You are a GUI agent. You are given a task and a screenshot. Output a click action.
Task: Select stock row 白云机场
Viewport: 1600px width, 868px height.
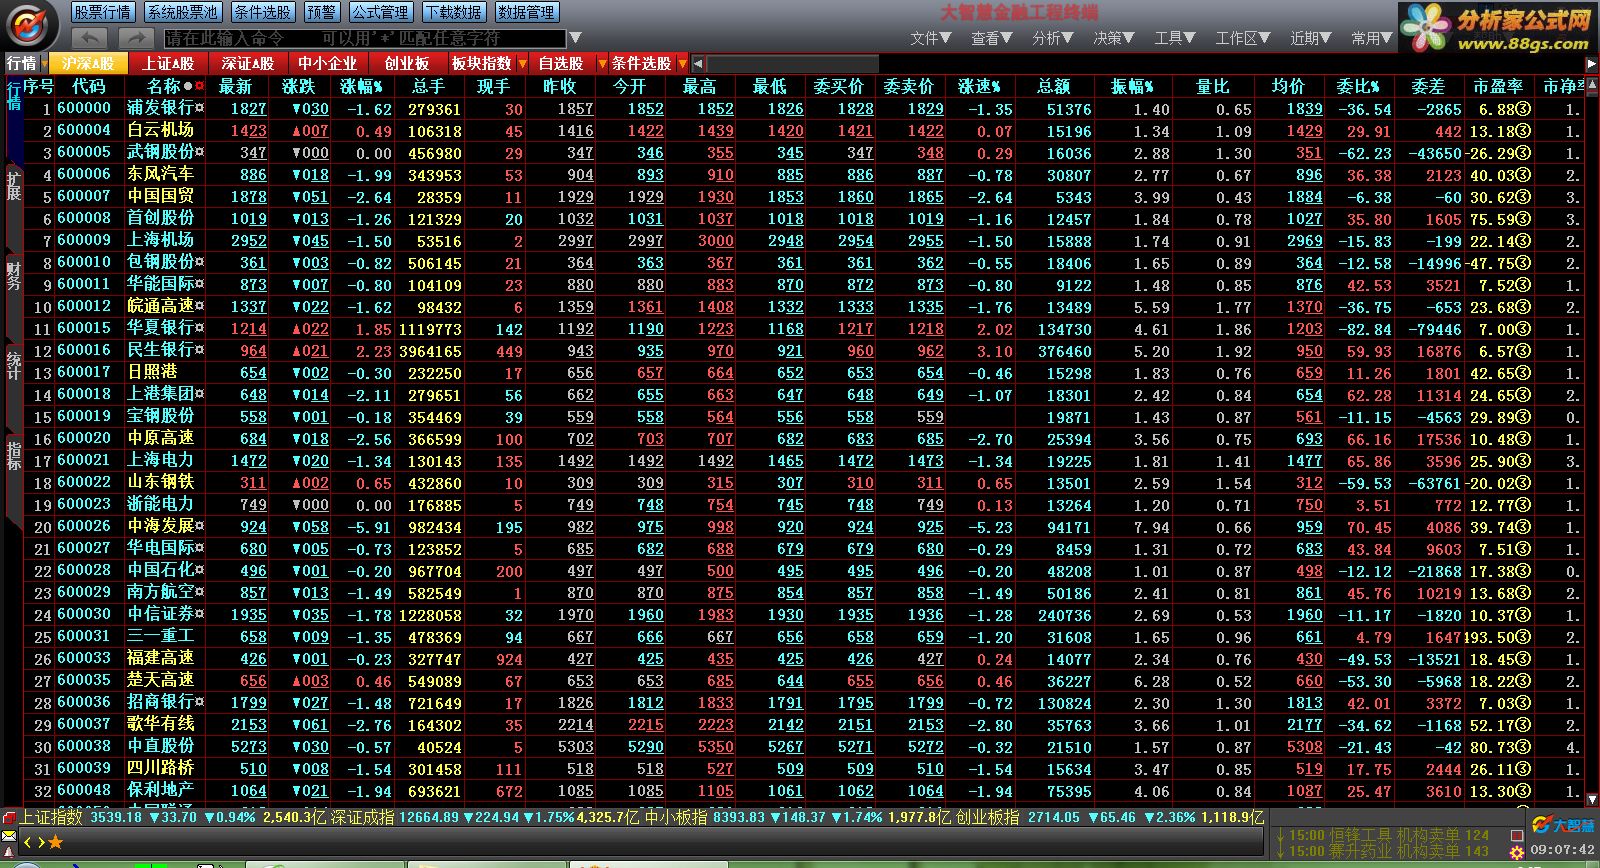[x=805, y=130]
